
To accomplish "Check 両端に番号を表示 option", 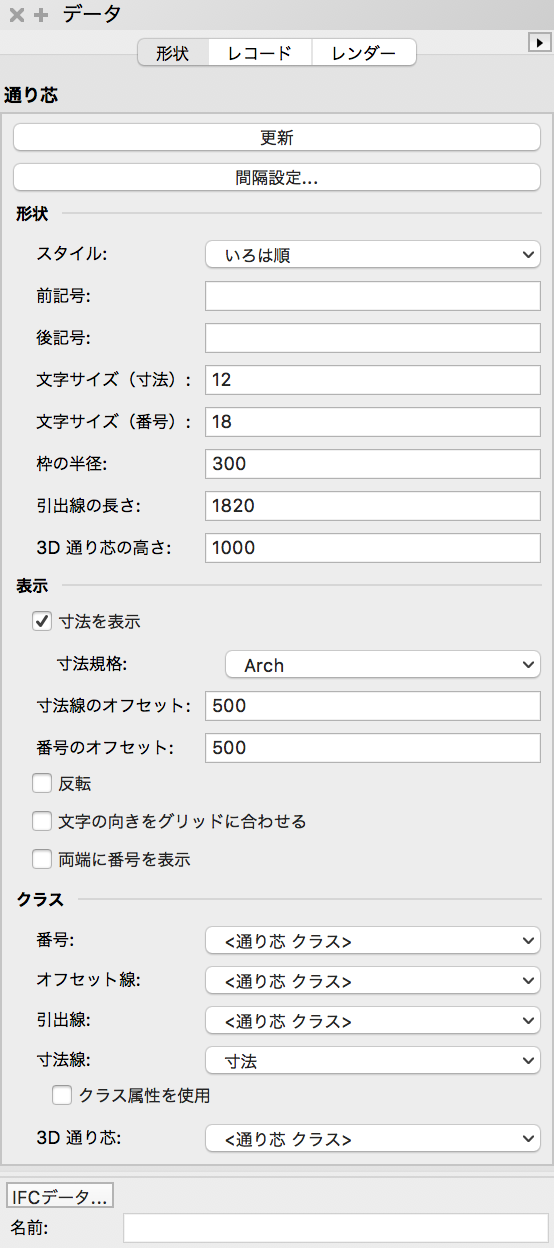I will 42,858.
